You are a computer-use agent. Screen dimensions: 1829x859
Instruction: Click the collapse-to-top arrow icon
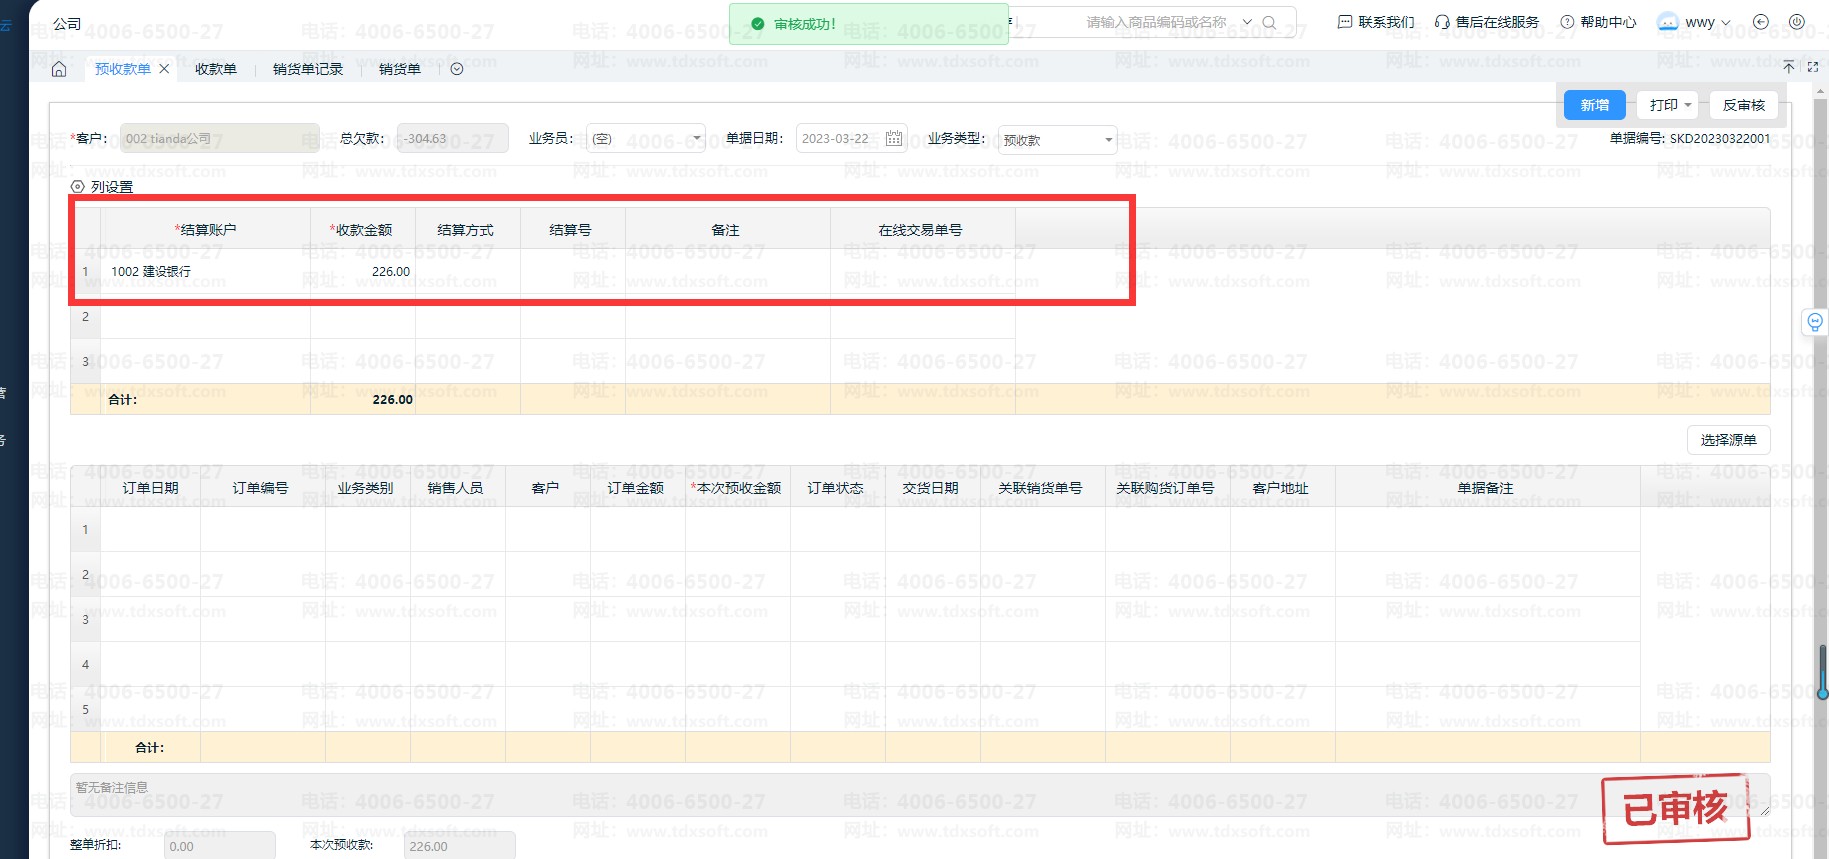1789,67
